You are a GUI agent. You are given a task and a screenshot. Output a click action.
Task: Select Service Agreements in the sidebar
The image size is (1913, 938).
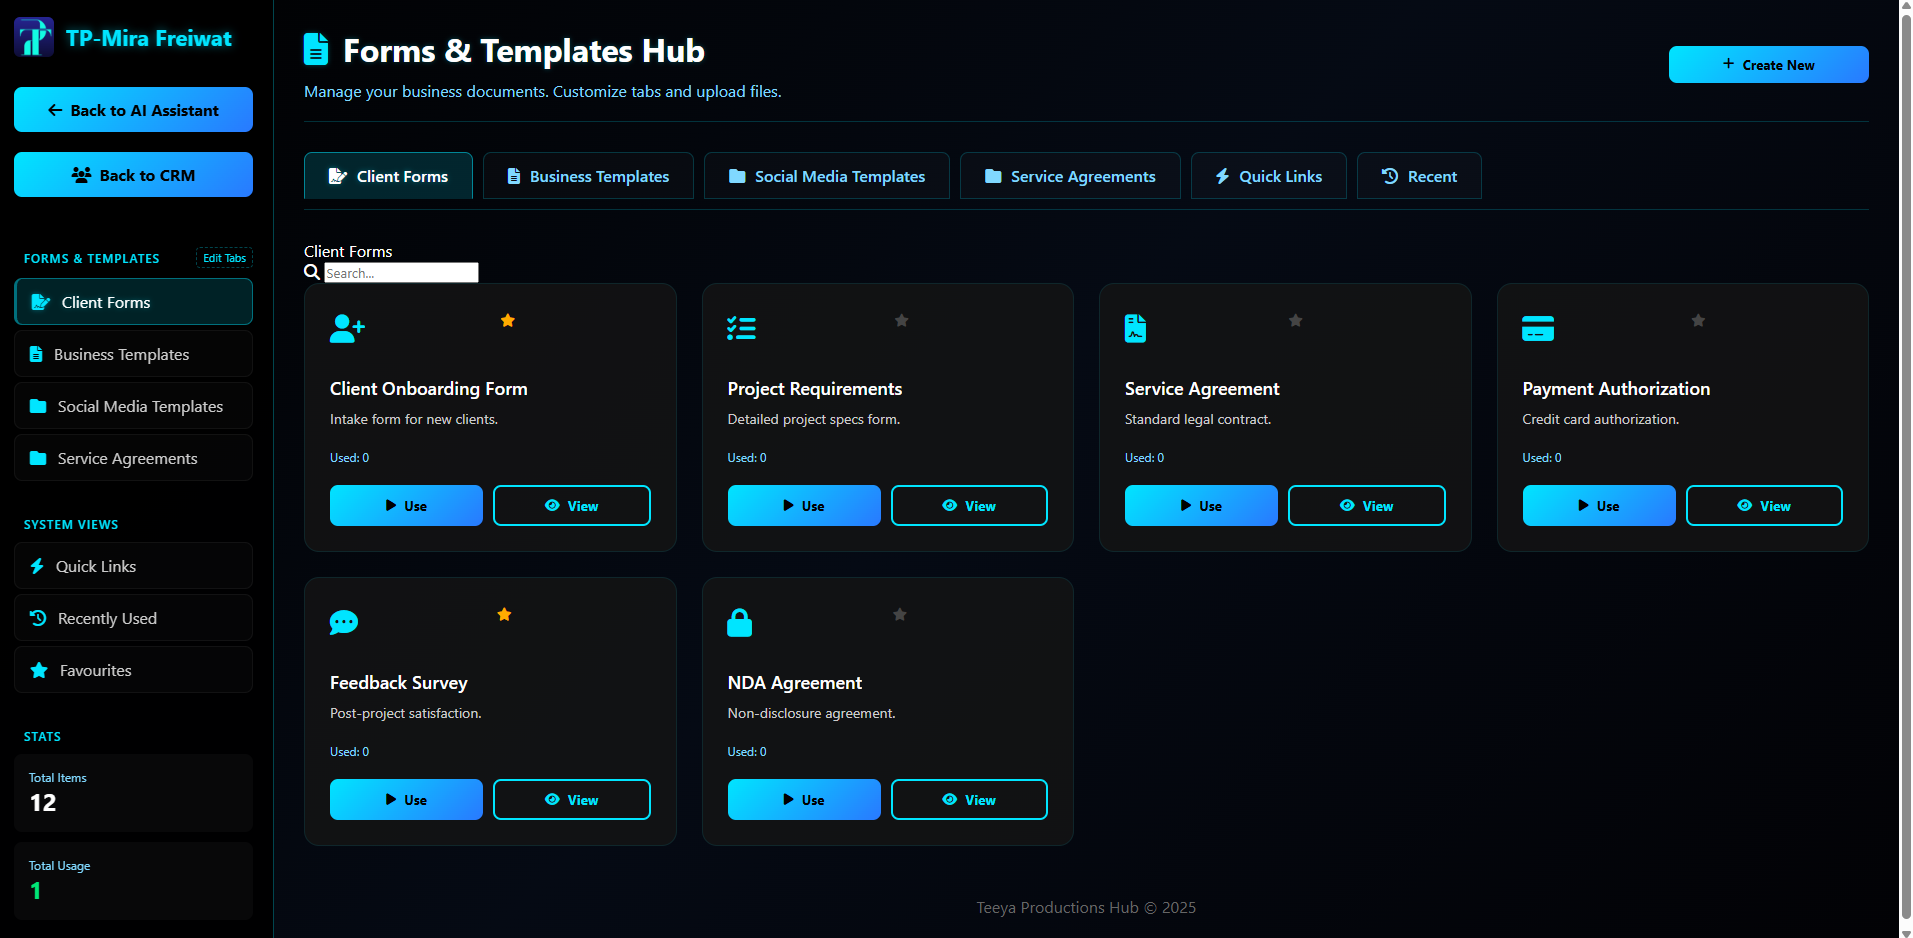[132, 458]
